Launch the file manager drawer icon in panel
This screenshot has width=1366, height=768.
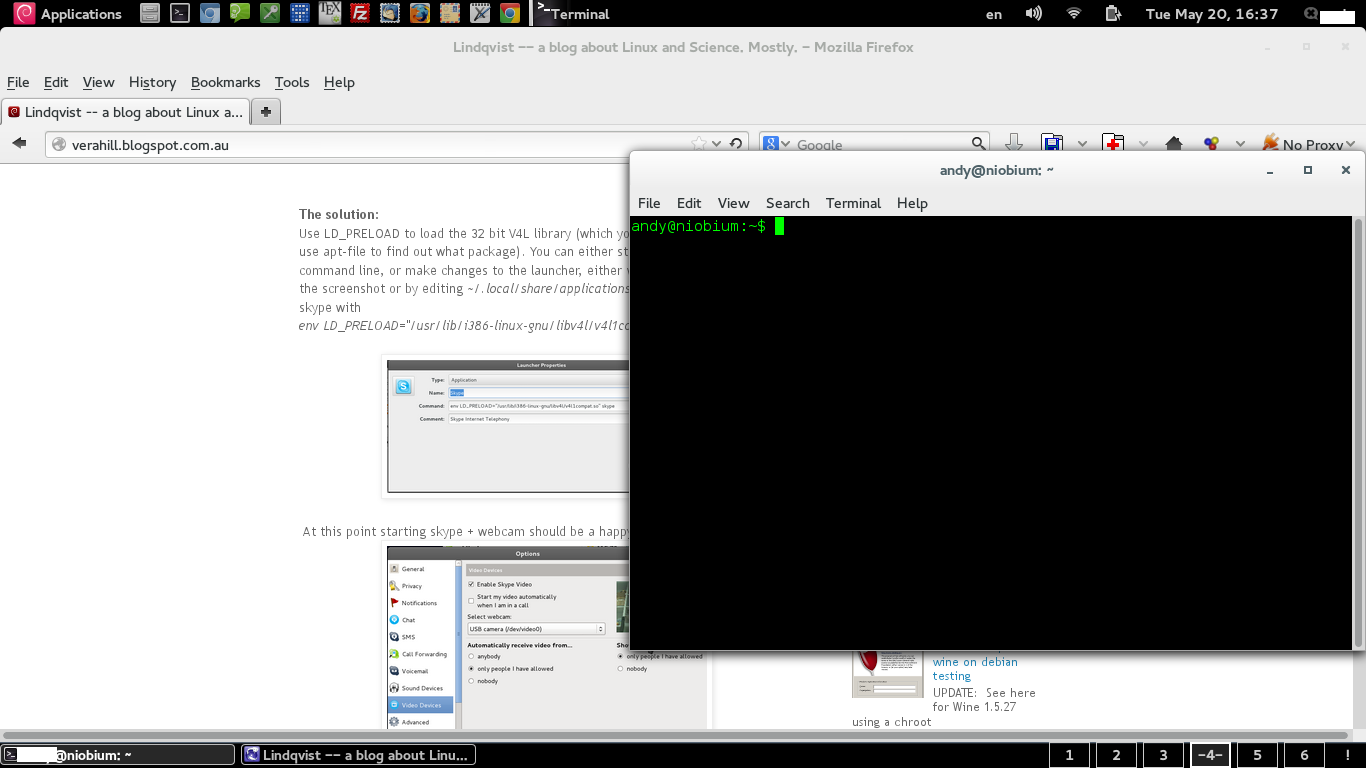tap(150, 14)
